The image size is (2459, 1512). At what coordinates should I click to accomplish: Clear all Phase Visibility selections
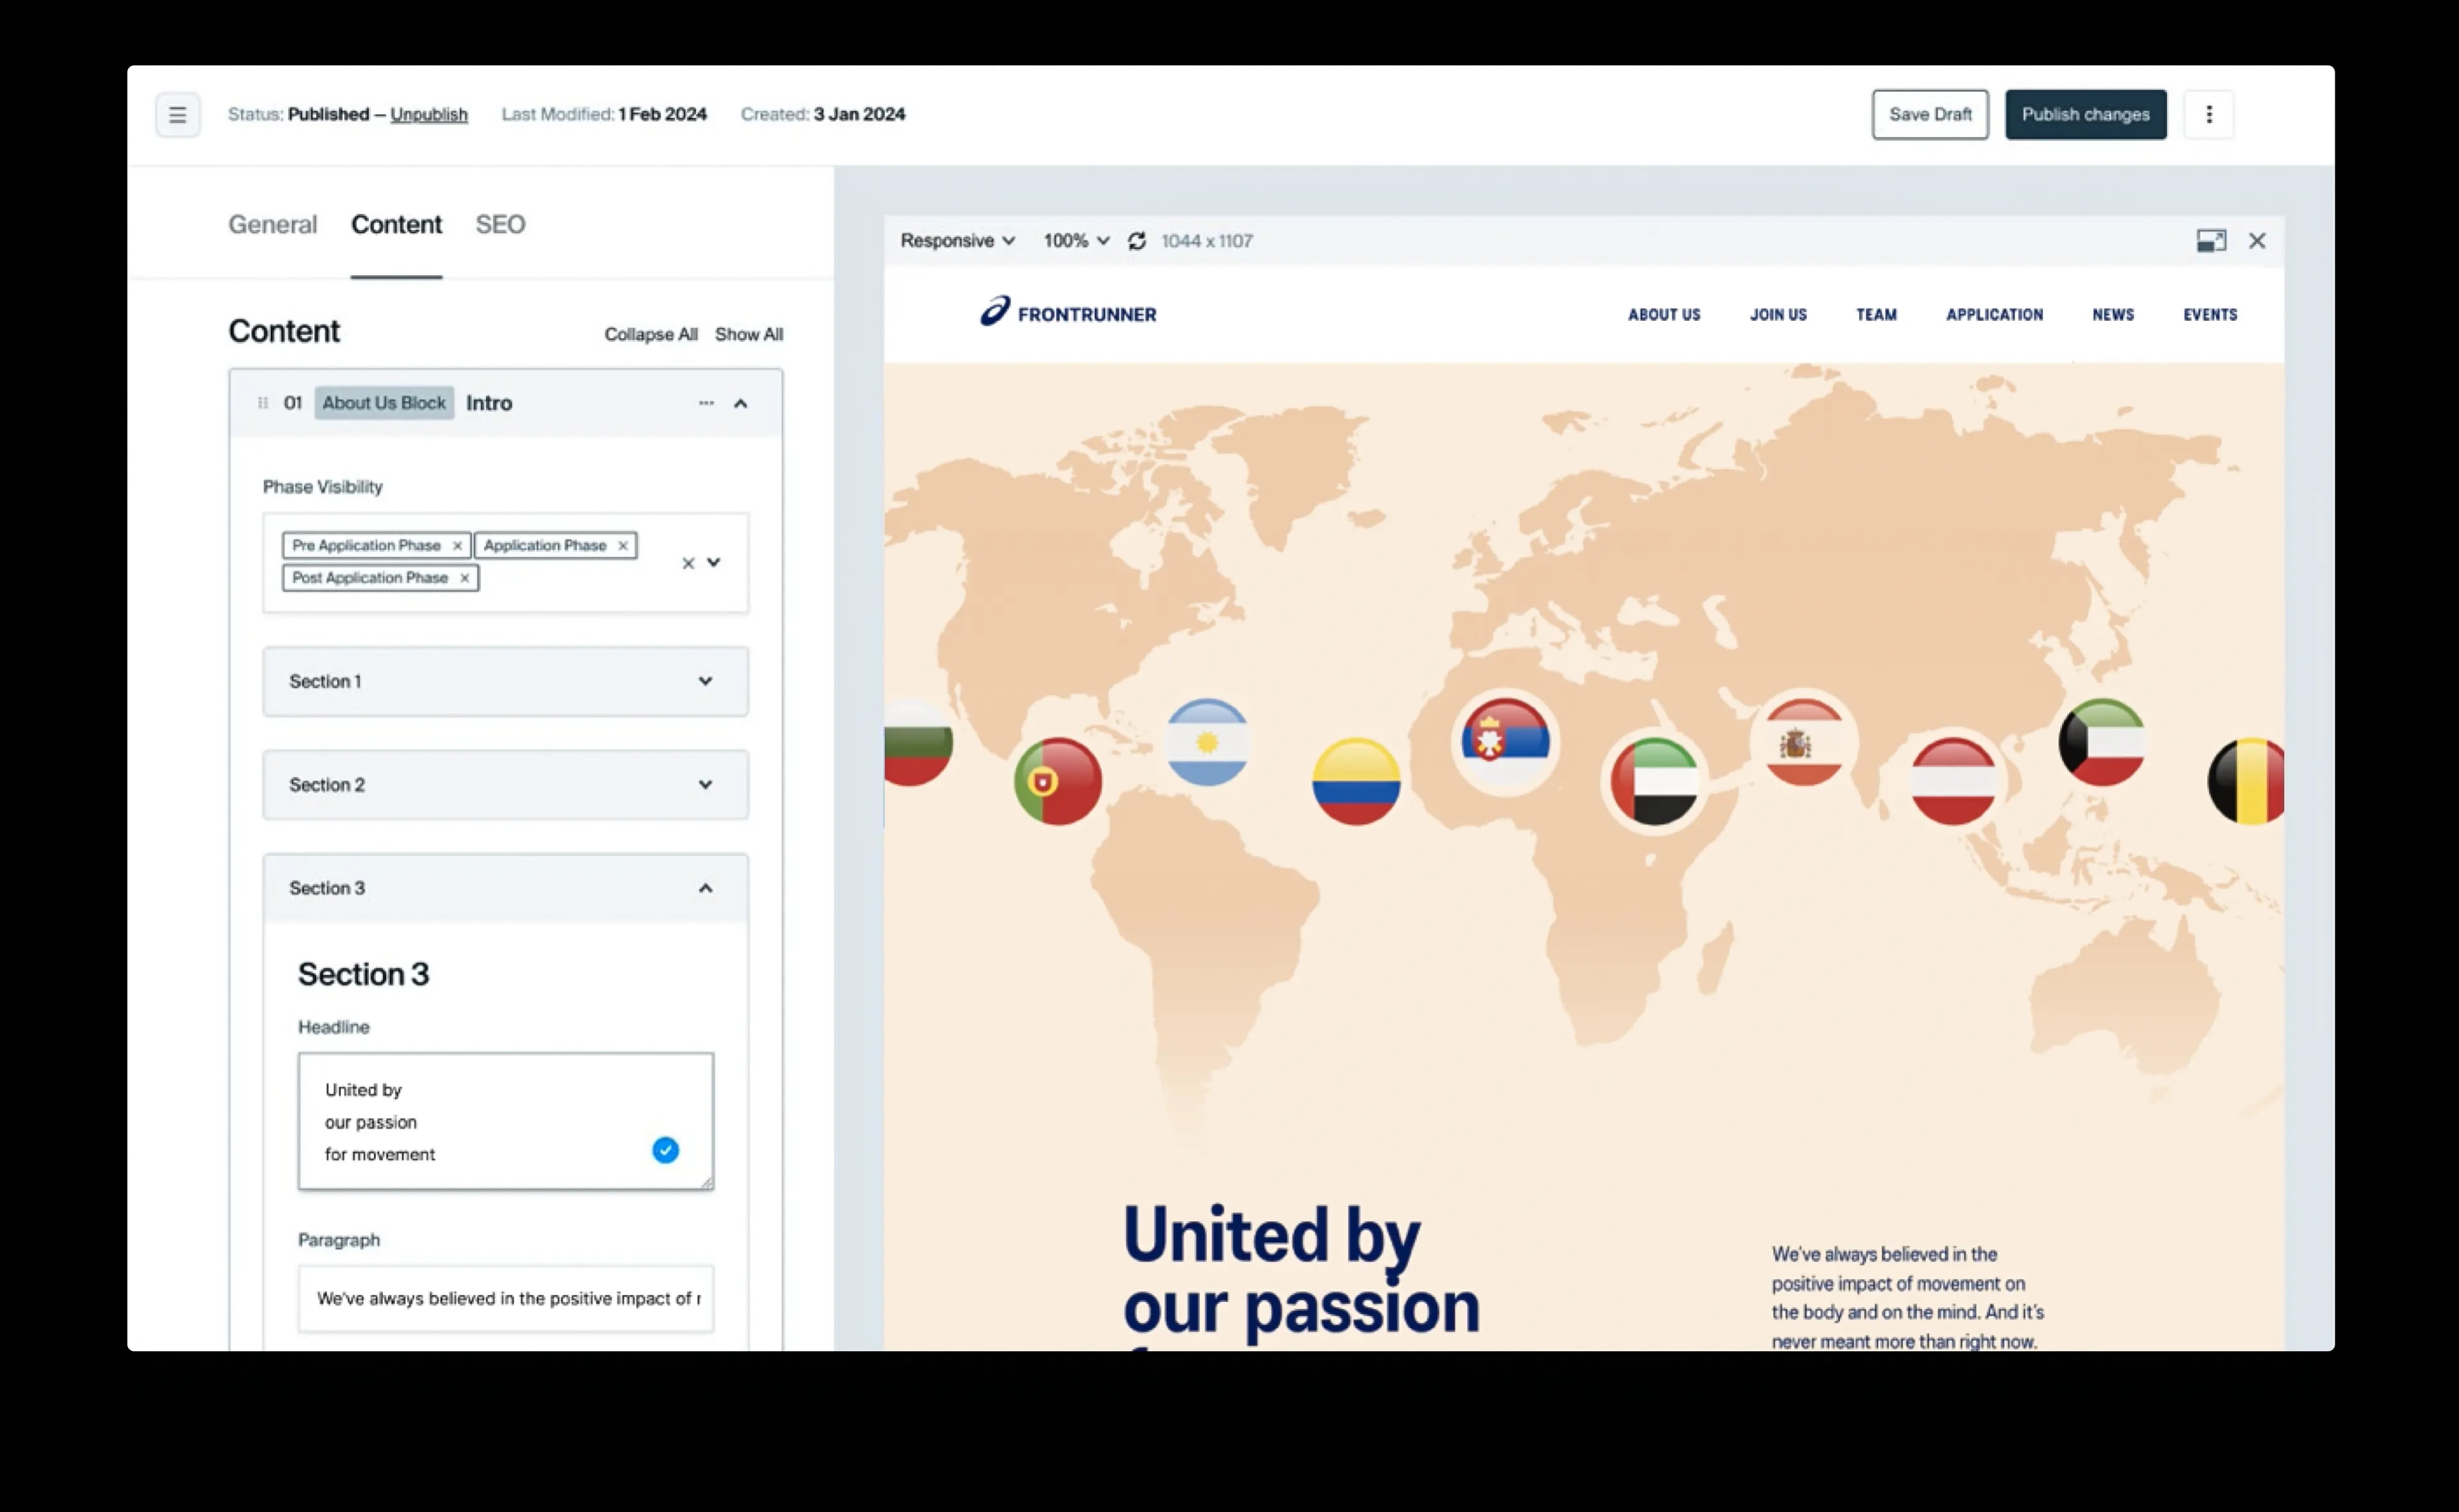coord(687,563)
